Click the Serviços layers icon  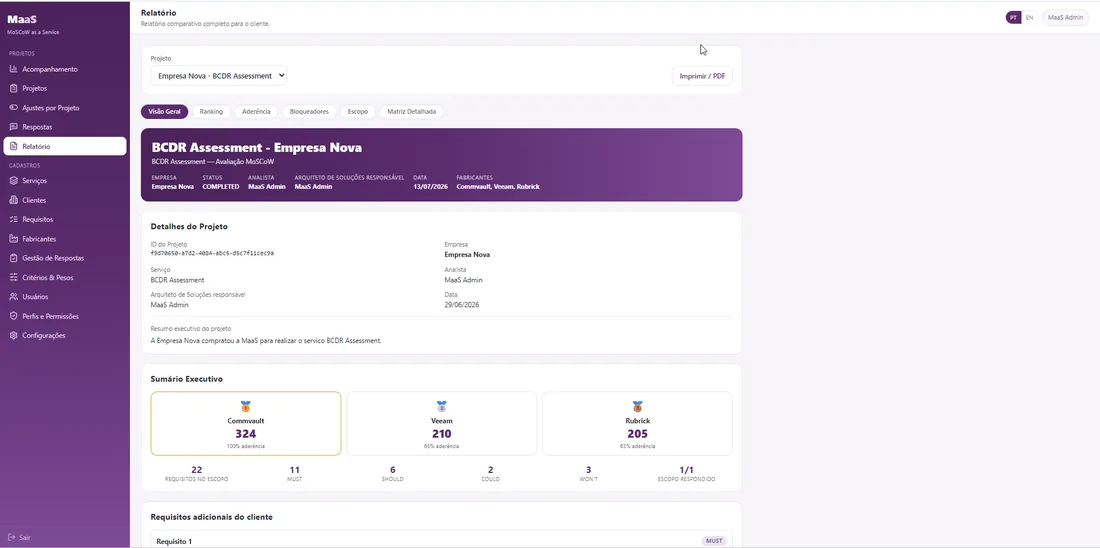[x=13, y=180]
